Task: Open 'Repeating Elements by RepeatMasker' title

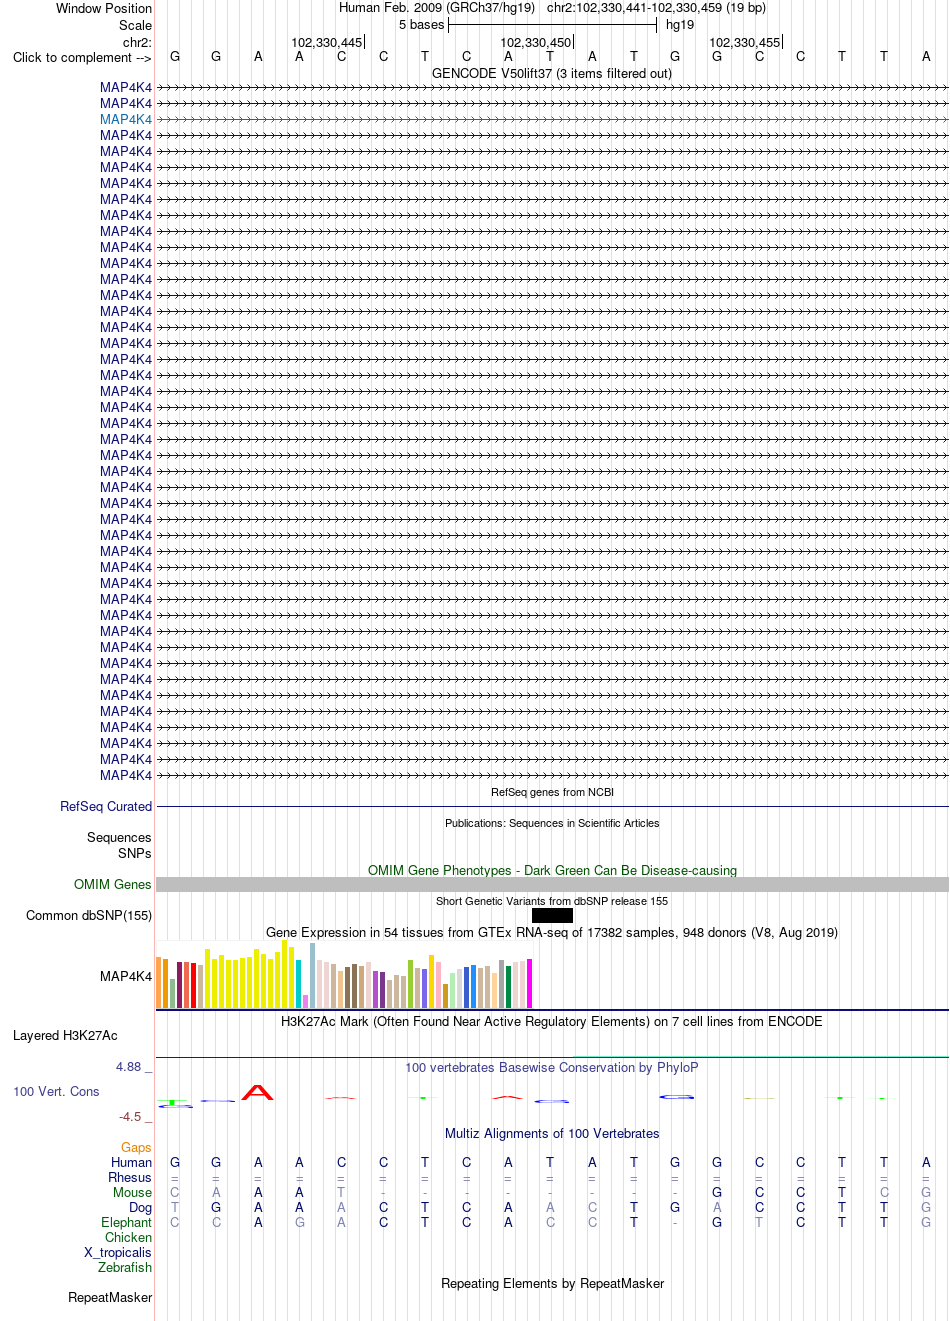Action: click(x=552, y=1283)
